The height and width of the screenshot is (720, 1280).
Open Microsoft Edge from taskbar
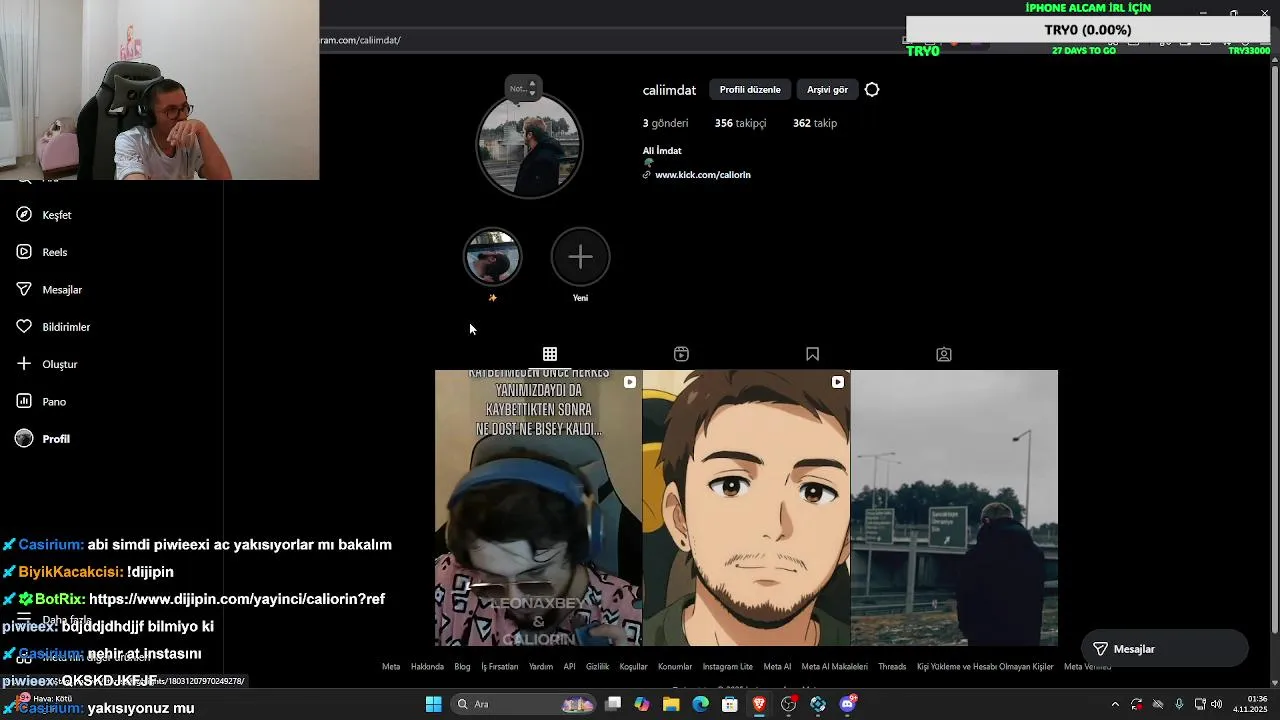700,704
